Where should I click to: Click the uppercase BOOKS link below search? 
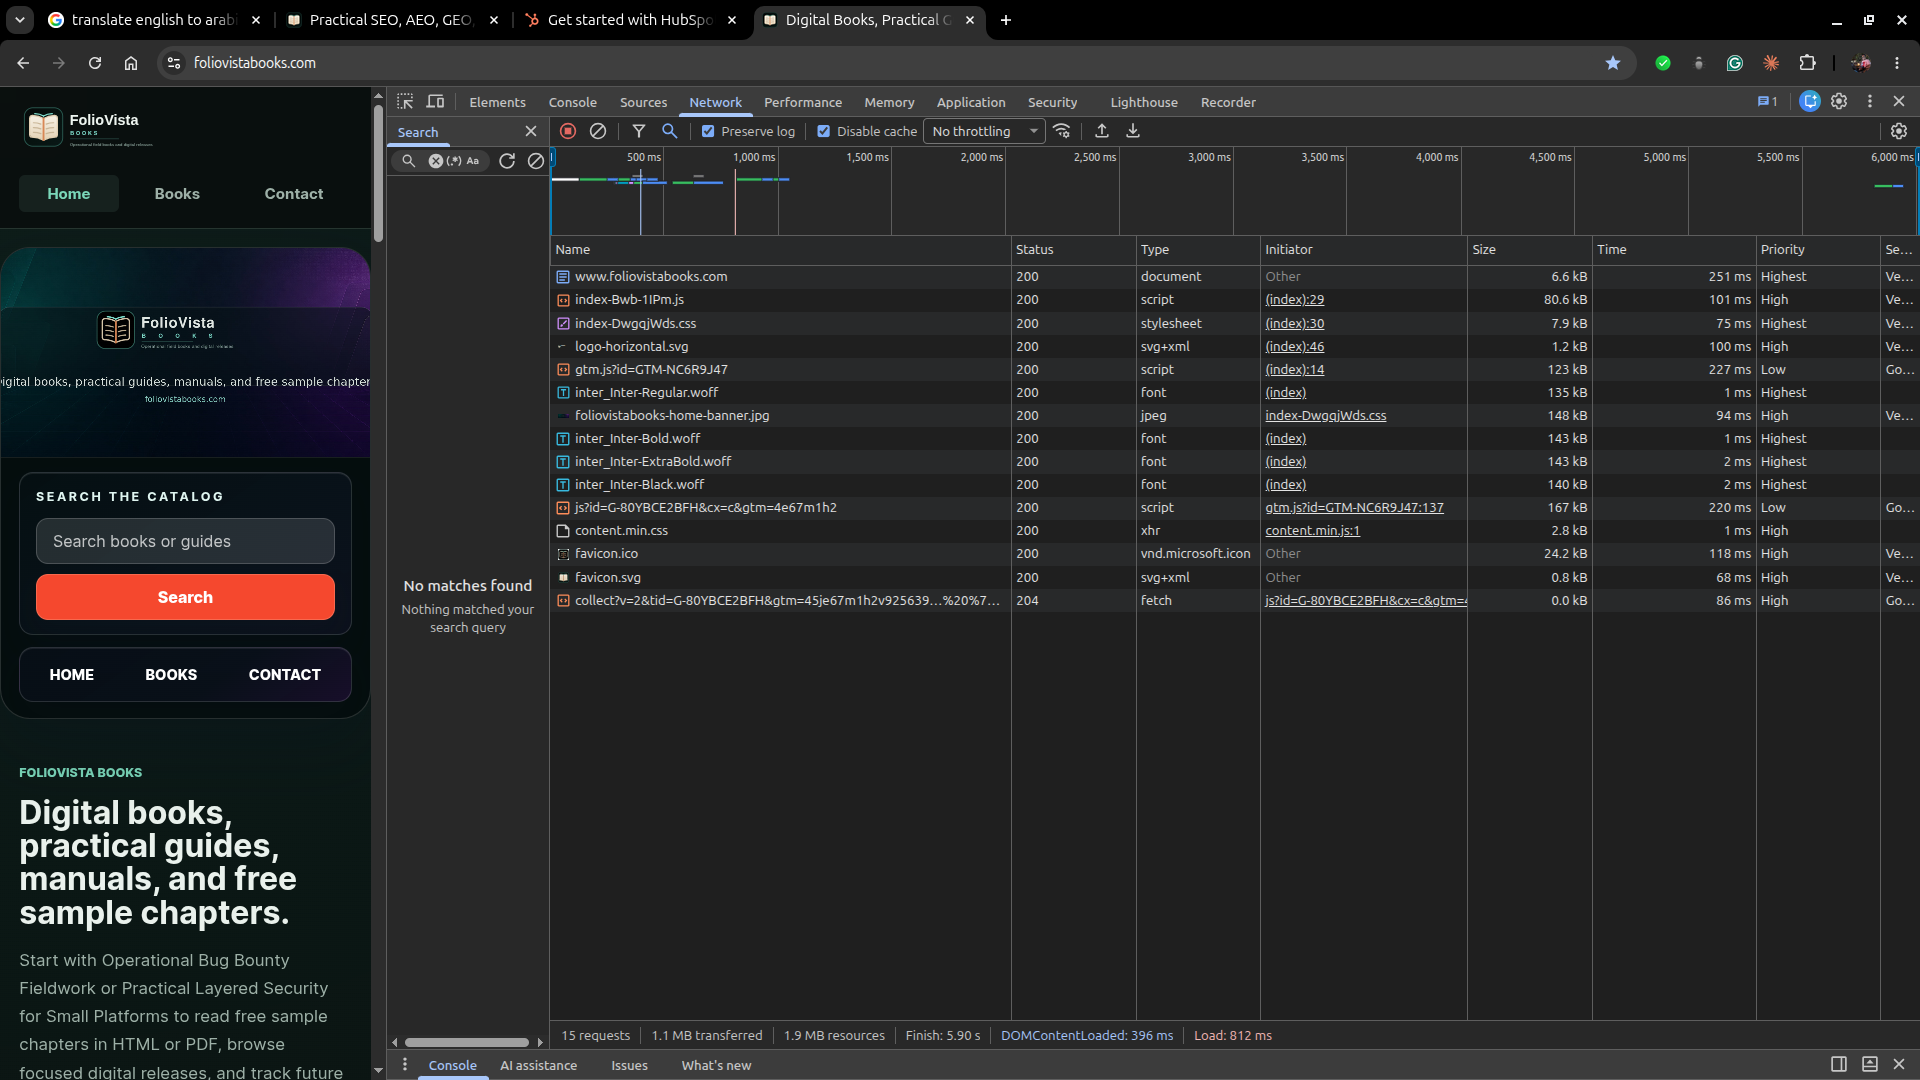(171, 675)
